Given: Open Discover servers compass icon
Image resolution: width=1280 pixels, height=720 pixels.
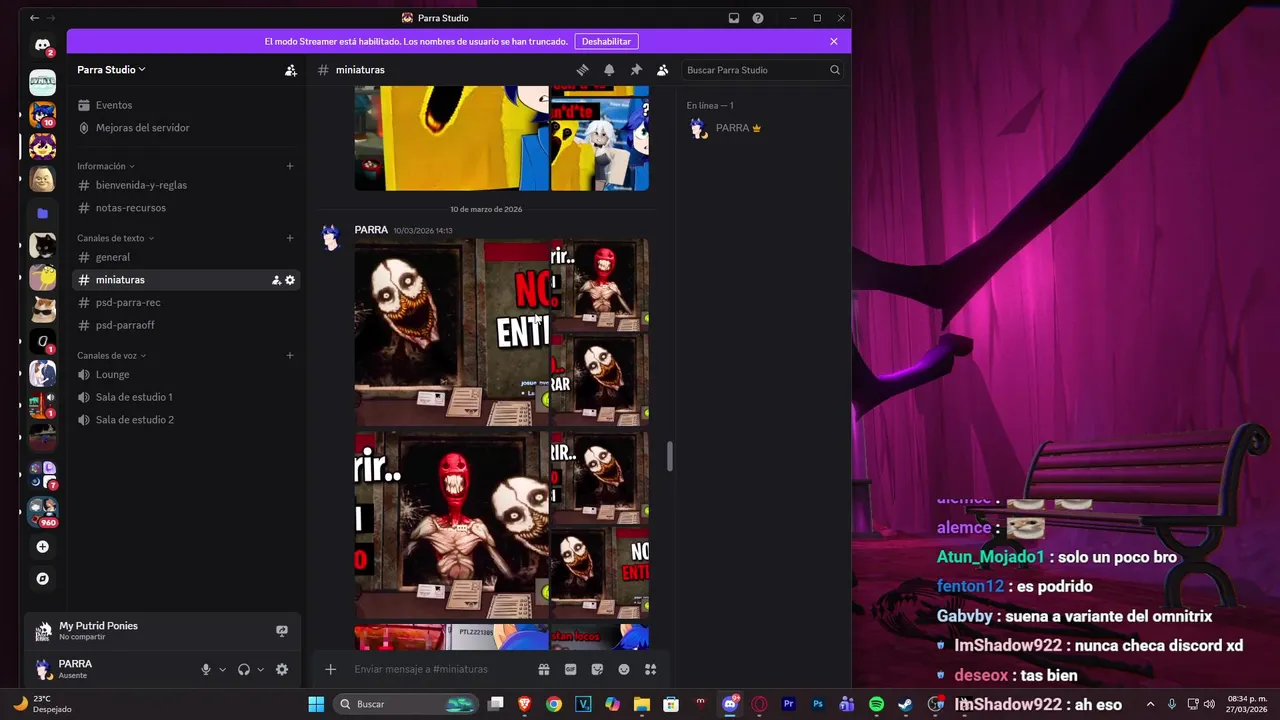Looking at the screenshot, I should 42,578.
